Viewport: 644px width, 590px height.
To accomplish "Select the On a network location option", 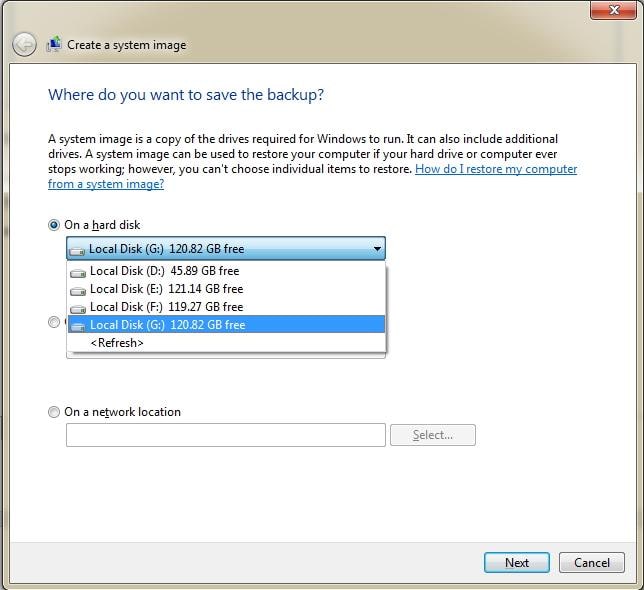I will click(x=54, y=412).
